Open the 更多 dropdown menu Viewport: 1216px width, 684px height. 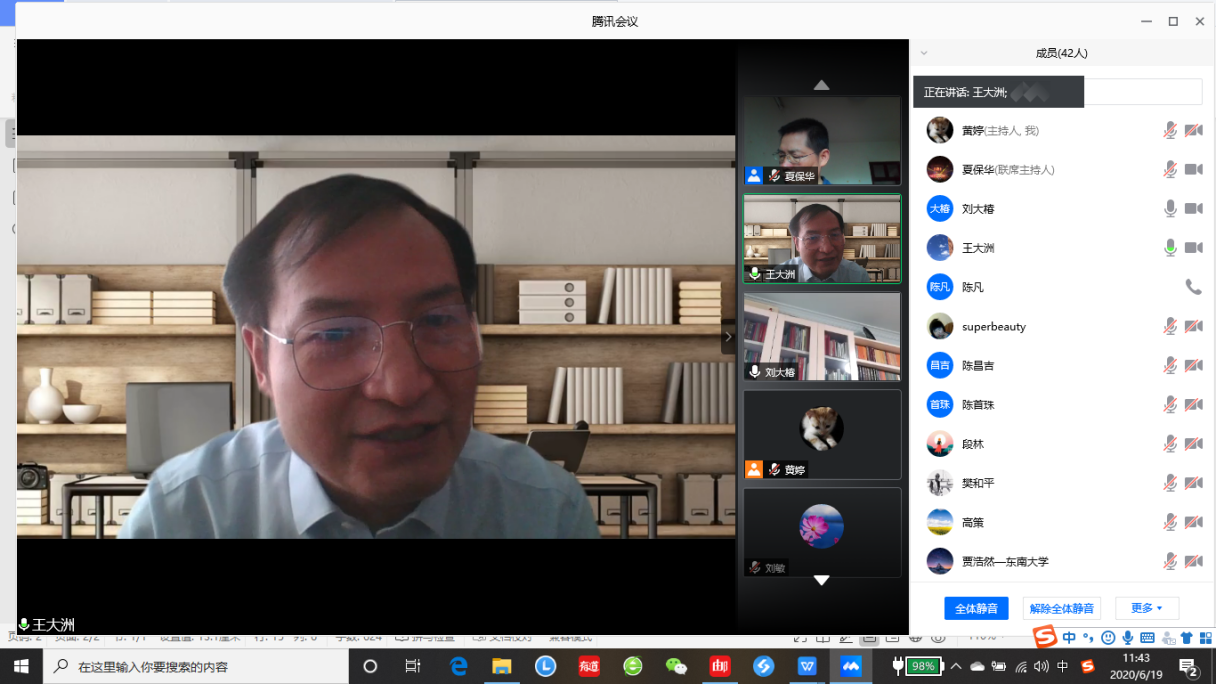click(x=1146, y=608)
